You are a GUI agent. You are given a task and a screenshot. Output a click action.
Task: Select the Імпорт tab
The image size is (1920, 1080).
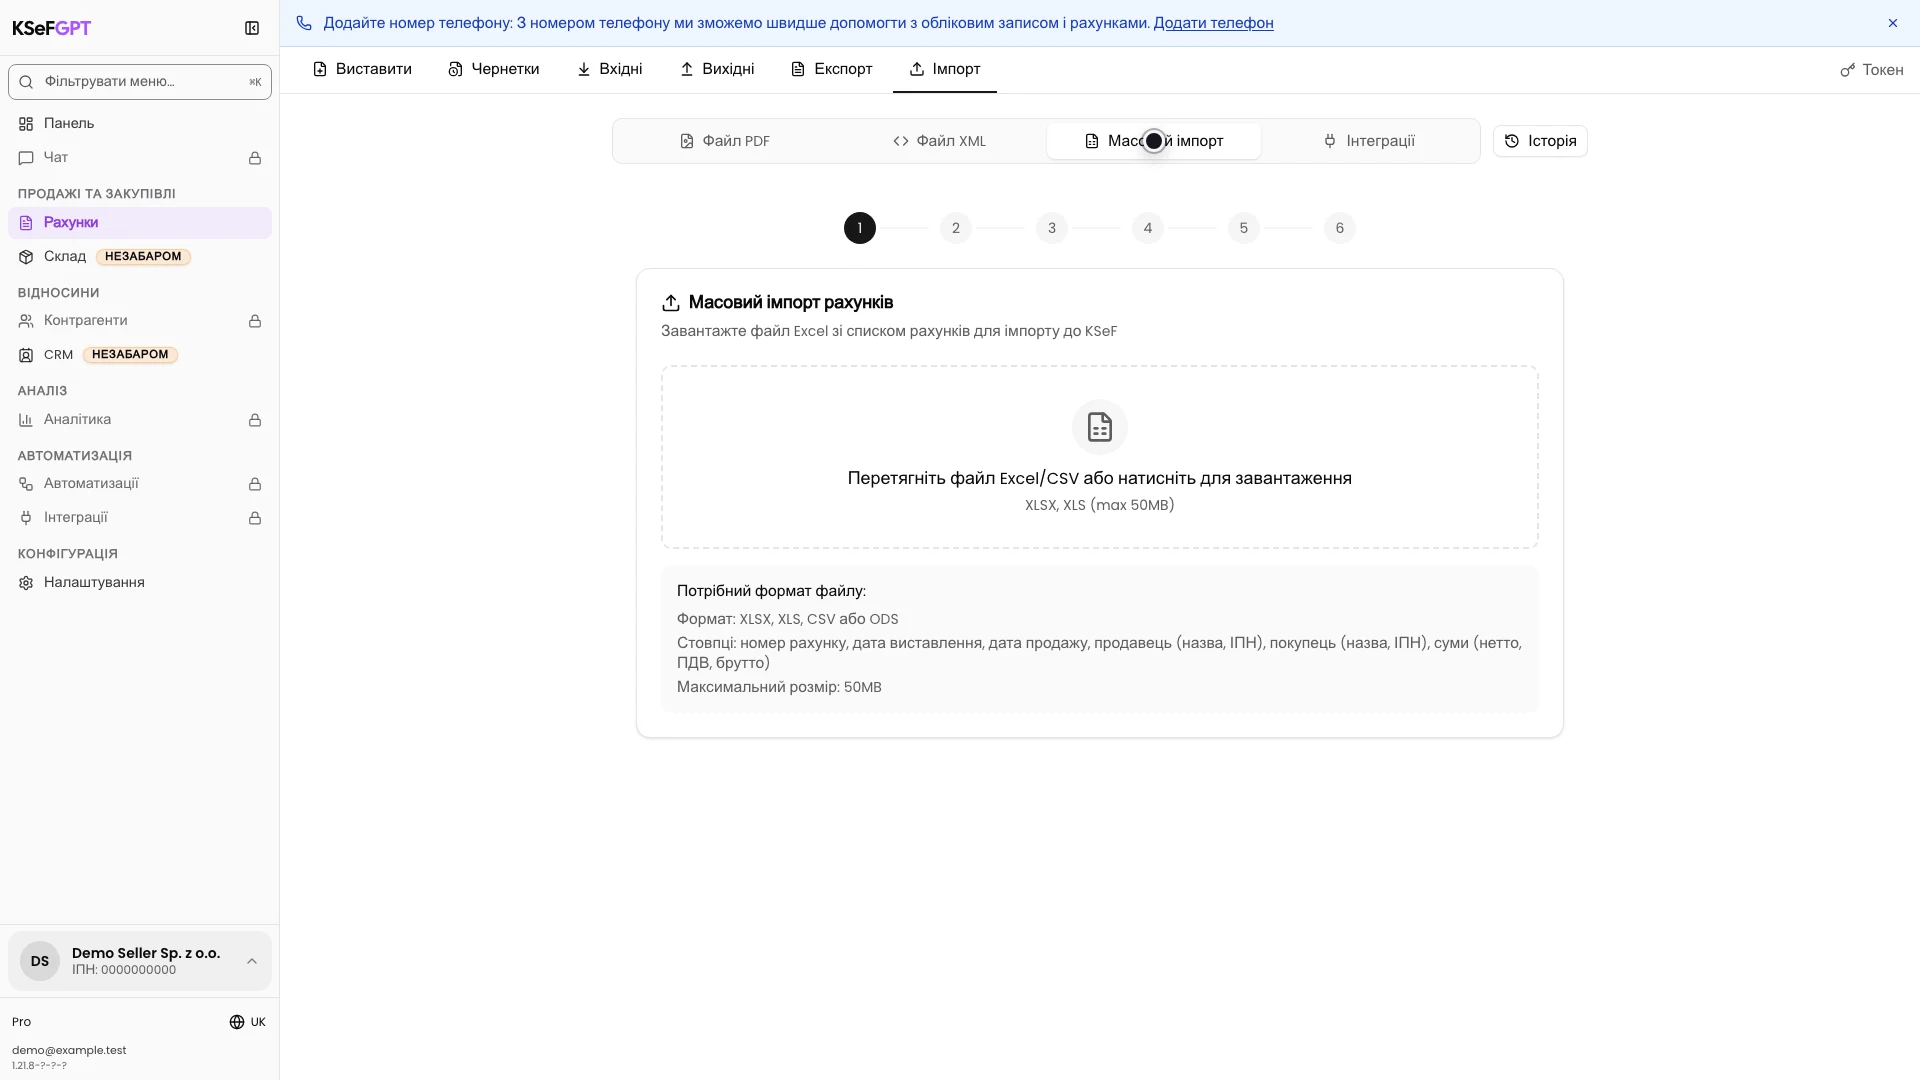point(945,69)
